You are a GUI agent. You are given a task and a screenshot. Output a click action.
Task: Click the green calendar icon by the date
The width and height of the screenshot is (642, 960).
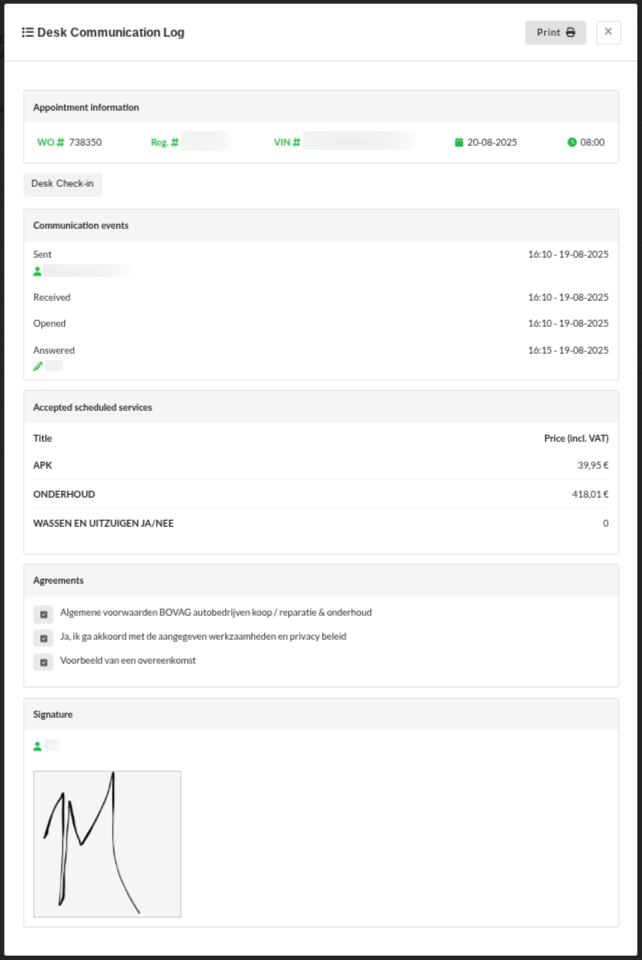[x=459, y=142]
